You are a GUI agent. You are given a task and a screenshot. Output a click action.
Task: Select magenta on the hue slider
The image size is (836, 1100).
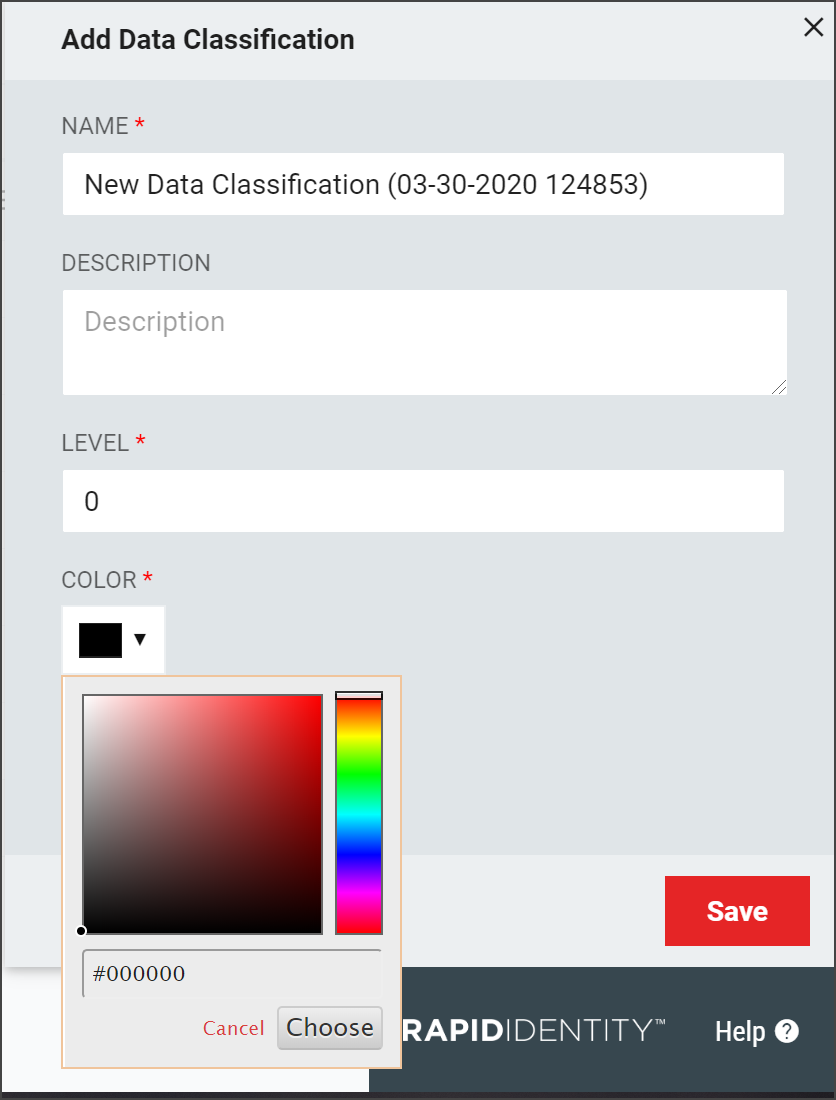coord(359,893)
